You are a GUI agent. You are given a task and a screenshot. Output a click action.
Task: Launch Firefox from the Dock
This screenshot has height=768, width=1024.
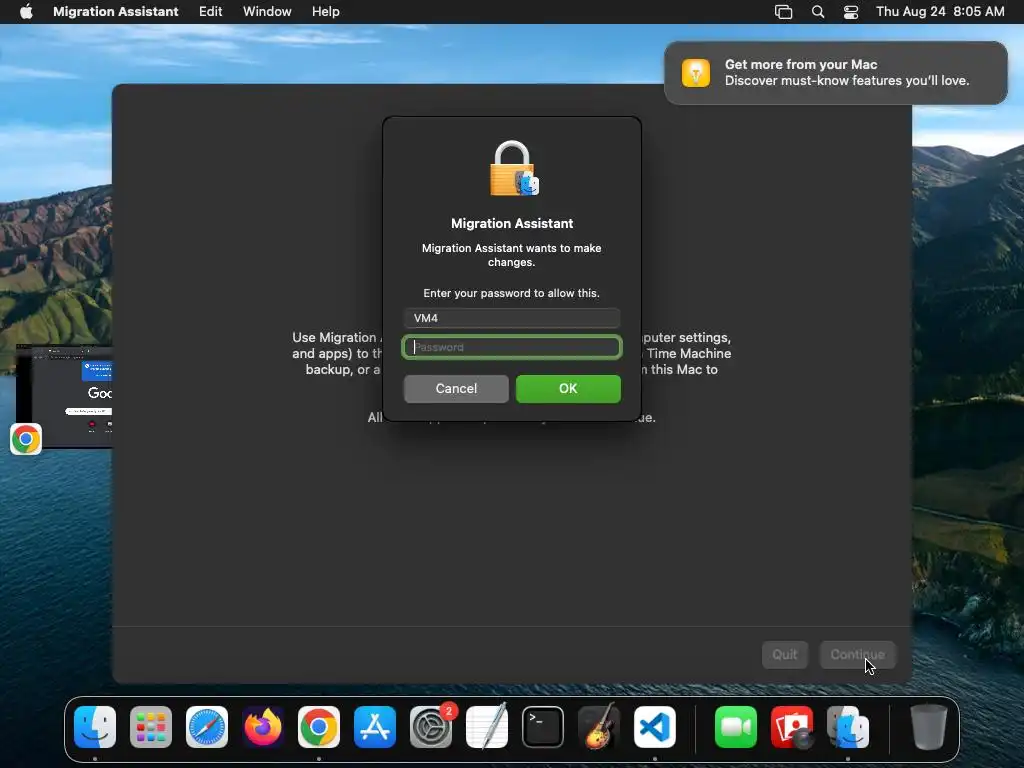point(263,727)
